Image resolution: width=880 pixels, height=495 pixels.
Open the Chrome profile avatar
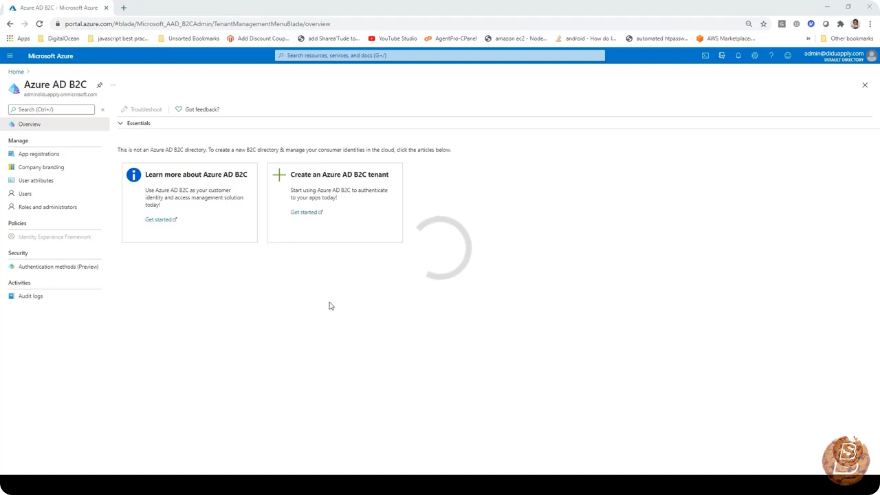tap(855, 24)
